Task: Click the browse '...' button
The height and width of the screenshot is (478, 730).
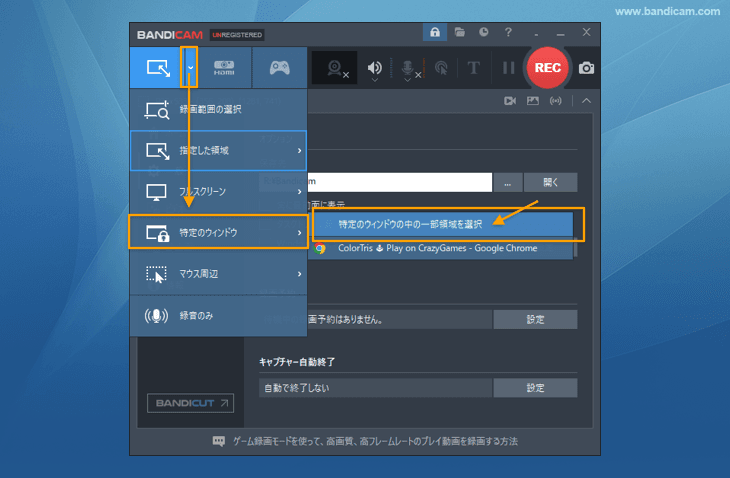Action: tap(507, 182)
